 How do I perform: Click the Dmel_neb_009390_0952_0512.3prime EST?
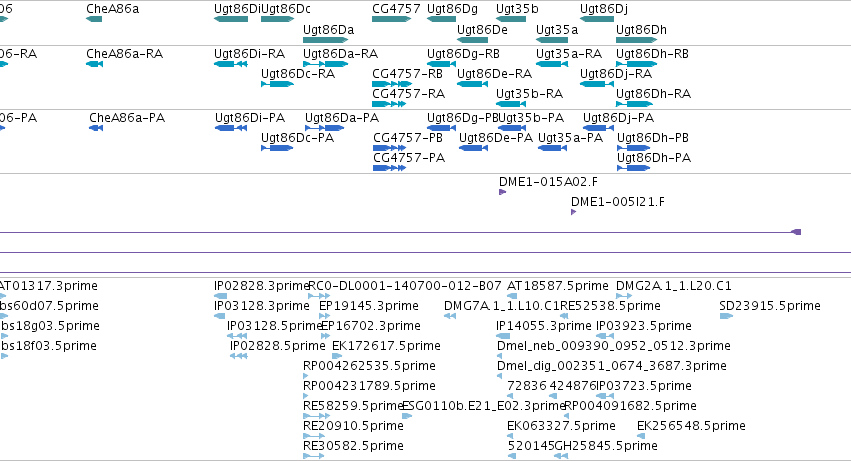(x=500, y=357)
